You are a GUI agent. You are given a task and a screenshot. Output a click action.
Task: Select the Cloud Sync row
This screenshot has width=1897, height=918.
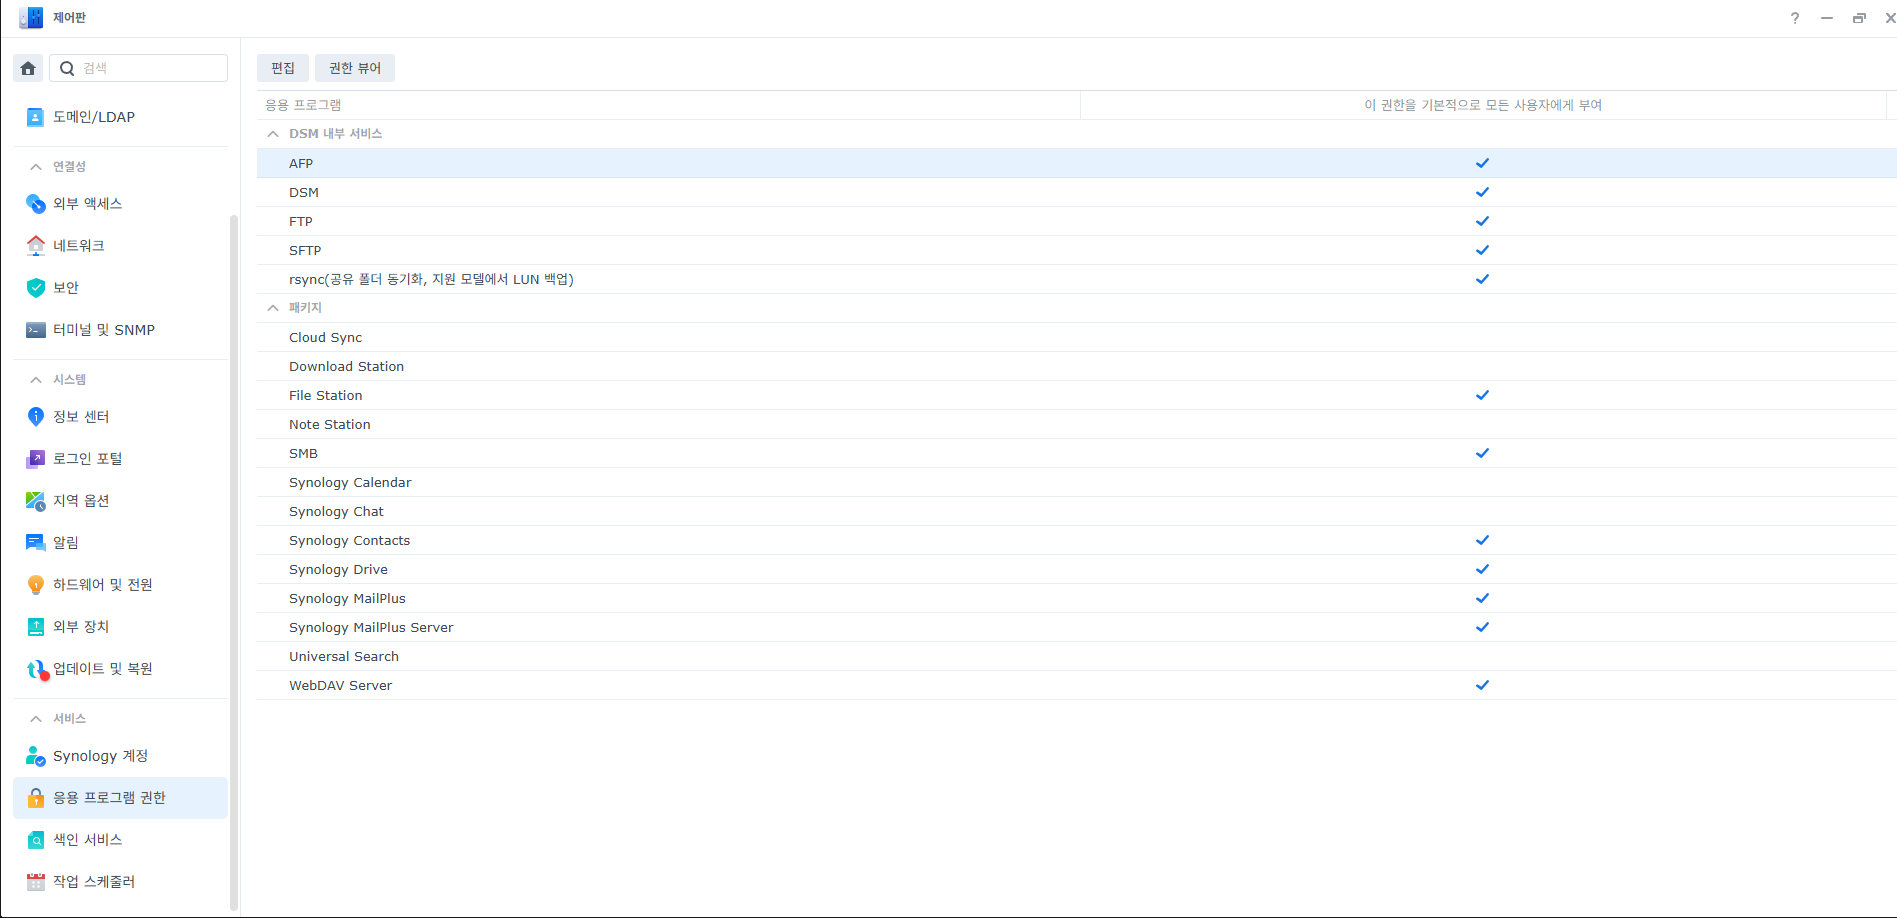(1077, 337)
